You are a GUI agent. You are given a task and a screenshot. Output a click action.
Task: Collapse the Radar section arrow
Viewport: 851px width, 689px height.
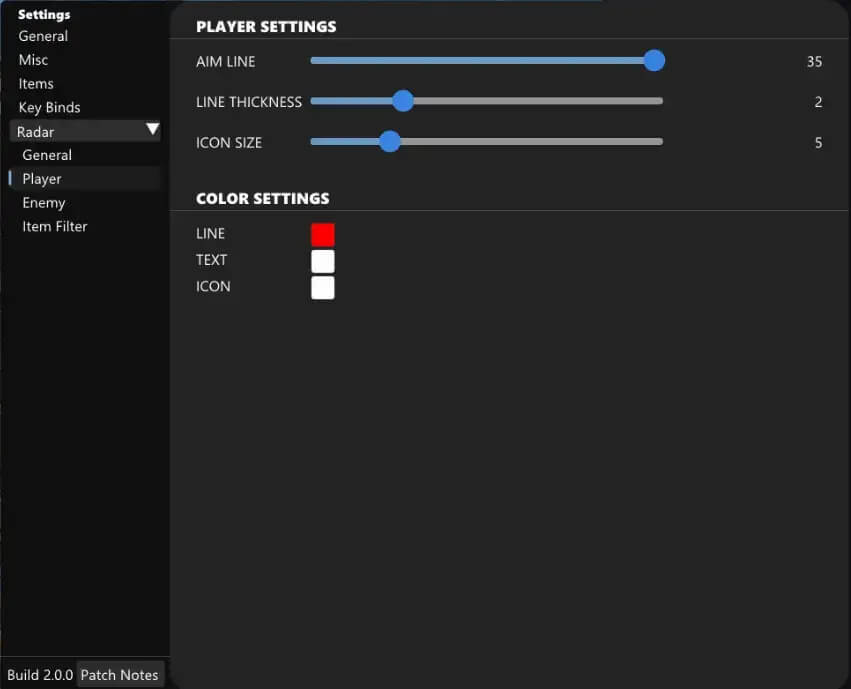click(152, 130)
